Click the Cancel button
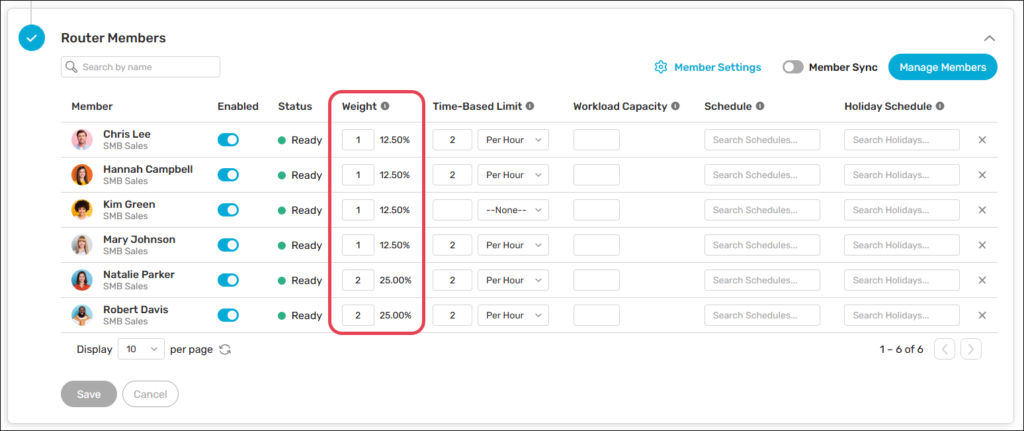This screenshot has width=1024, height=431. pyautogui.click(x=150, y=394)
